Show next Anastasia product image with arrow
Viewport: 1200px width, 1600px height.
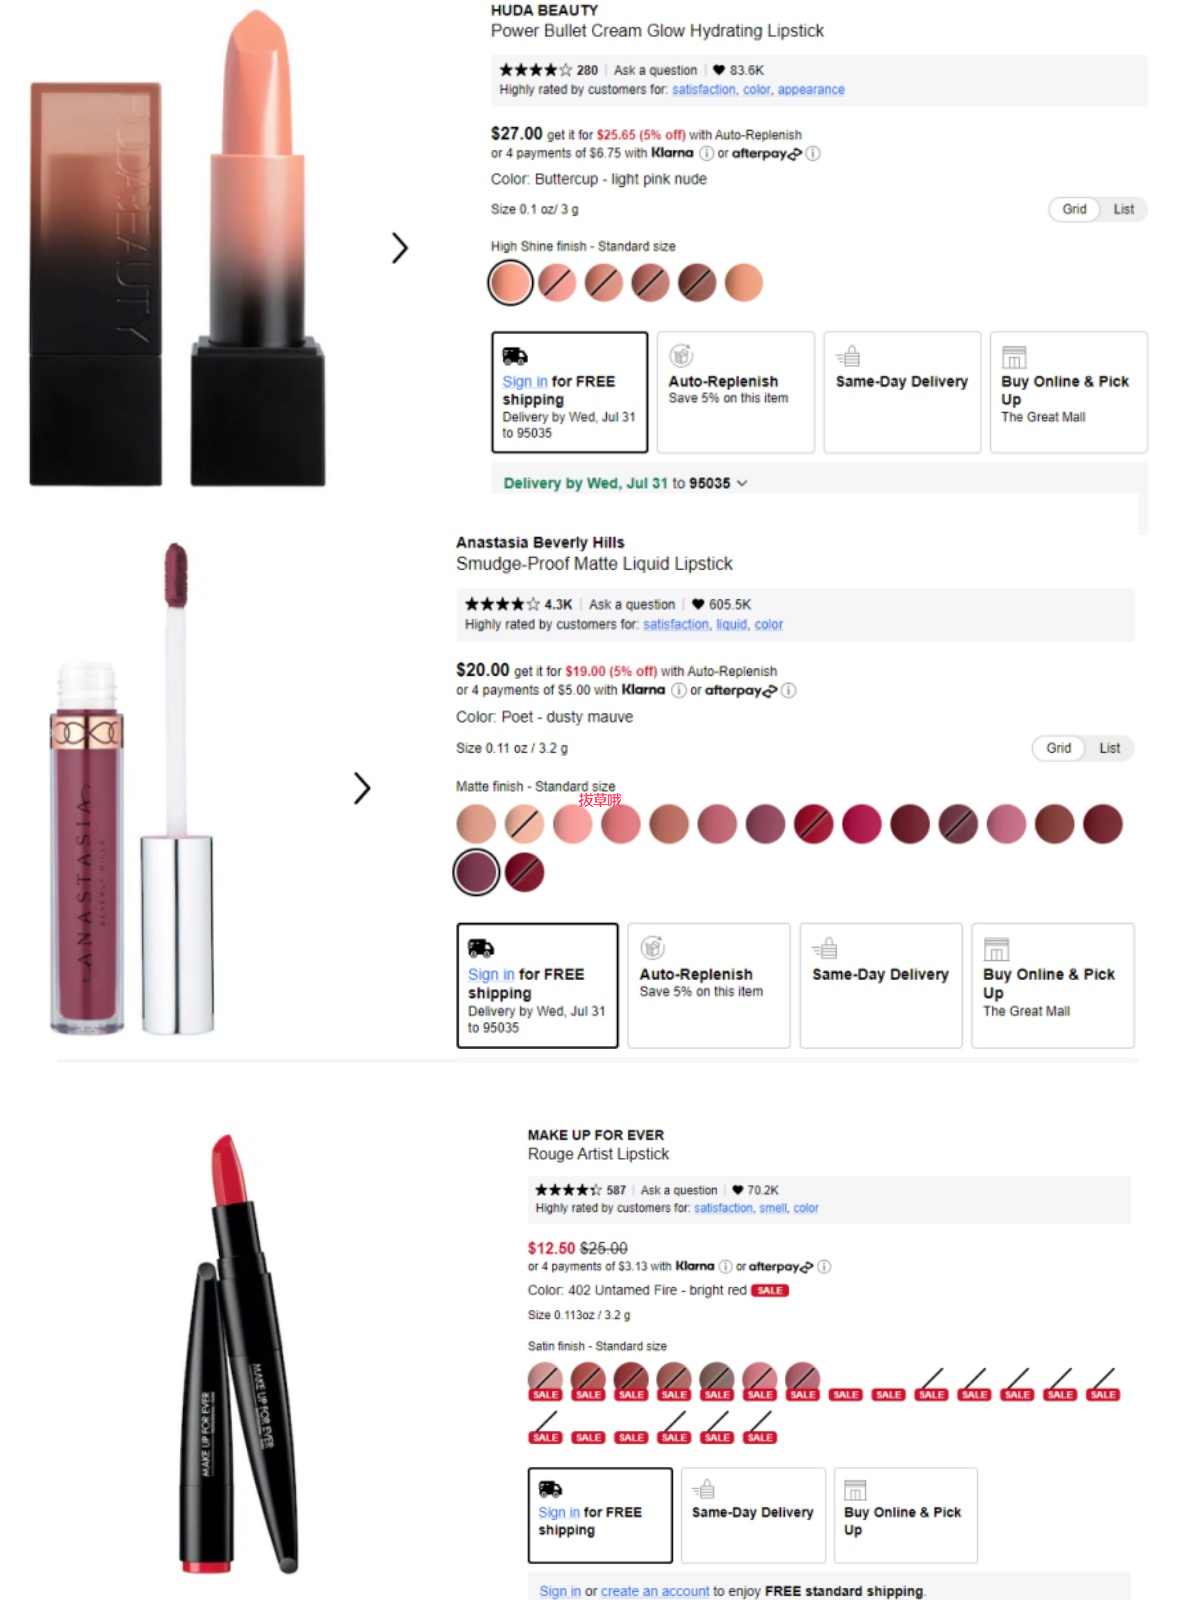(362, 788)
